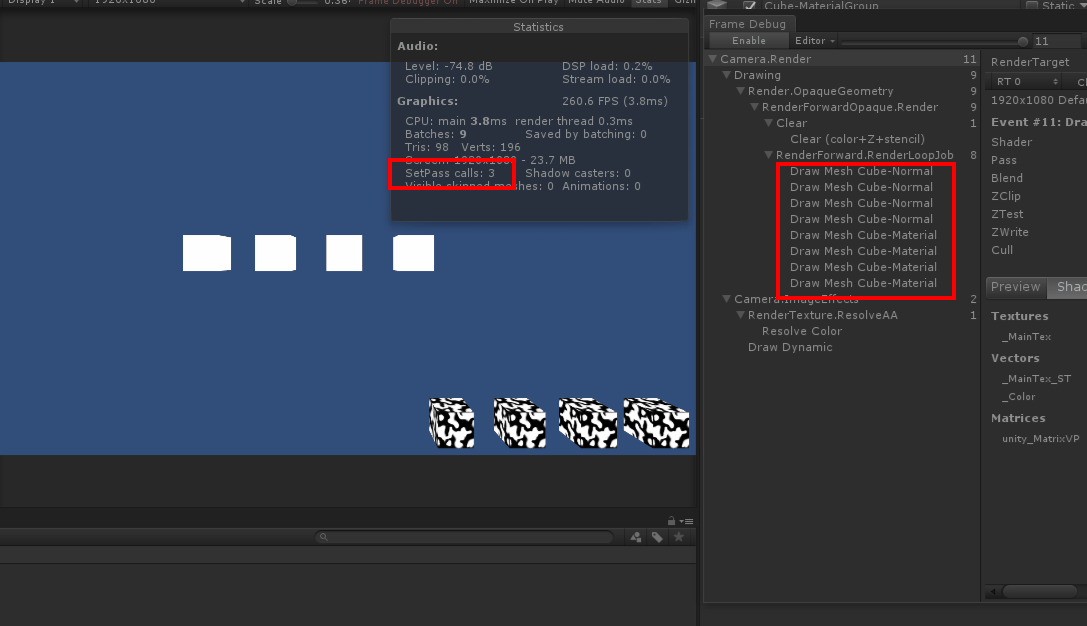The width and height of the screenshot is (1087, 626).
Task: Select the bottom Draw Mesh Cube-Material event
Action: (x=863, y=283)
